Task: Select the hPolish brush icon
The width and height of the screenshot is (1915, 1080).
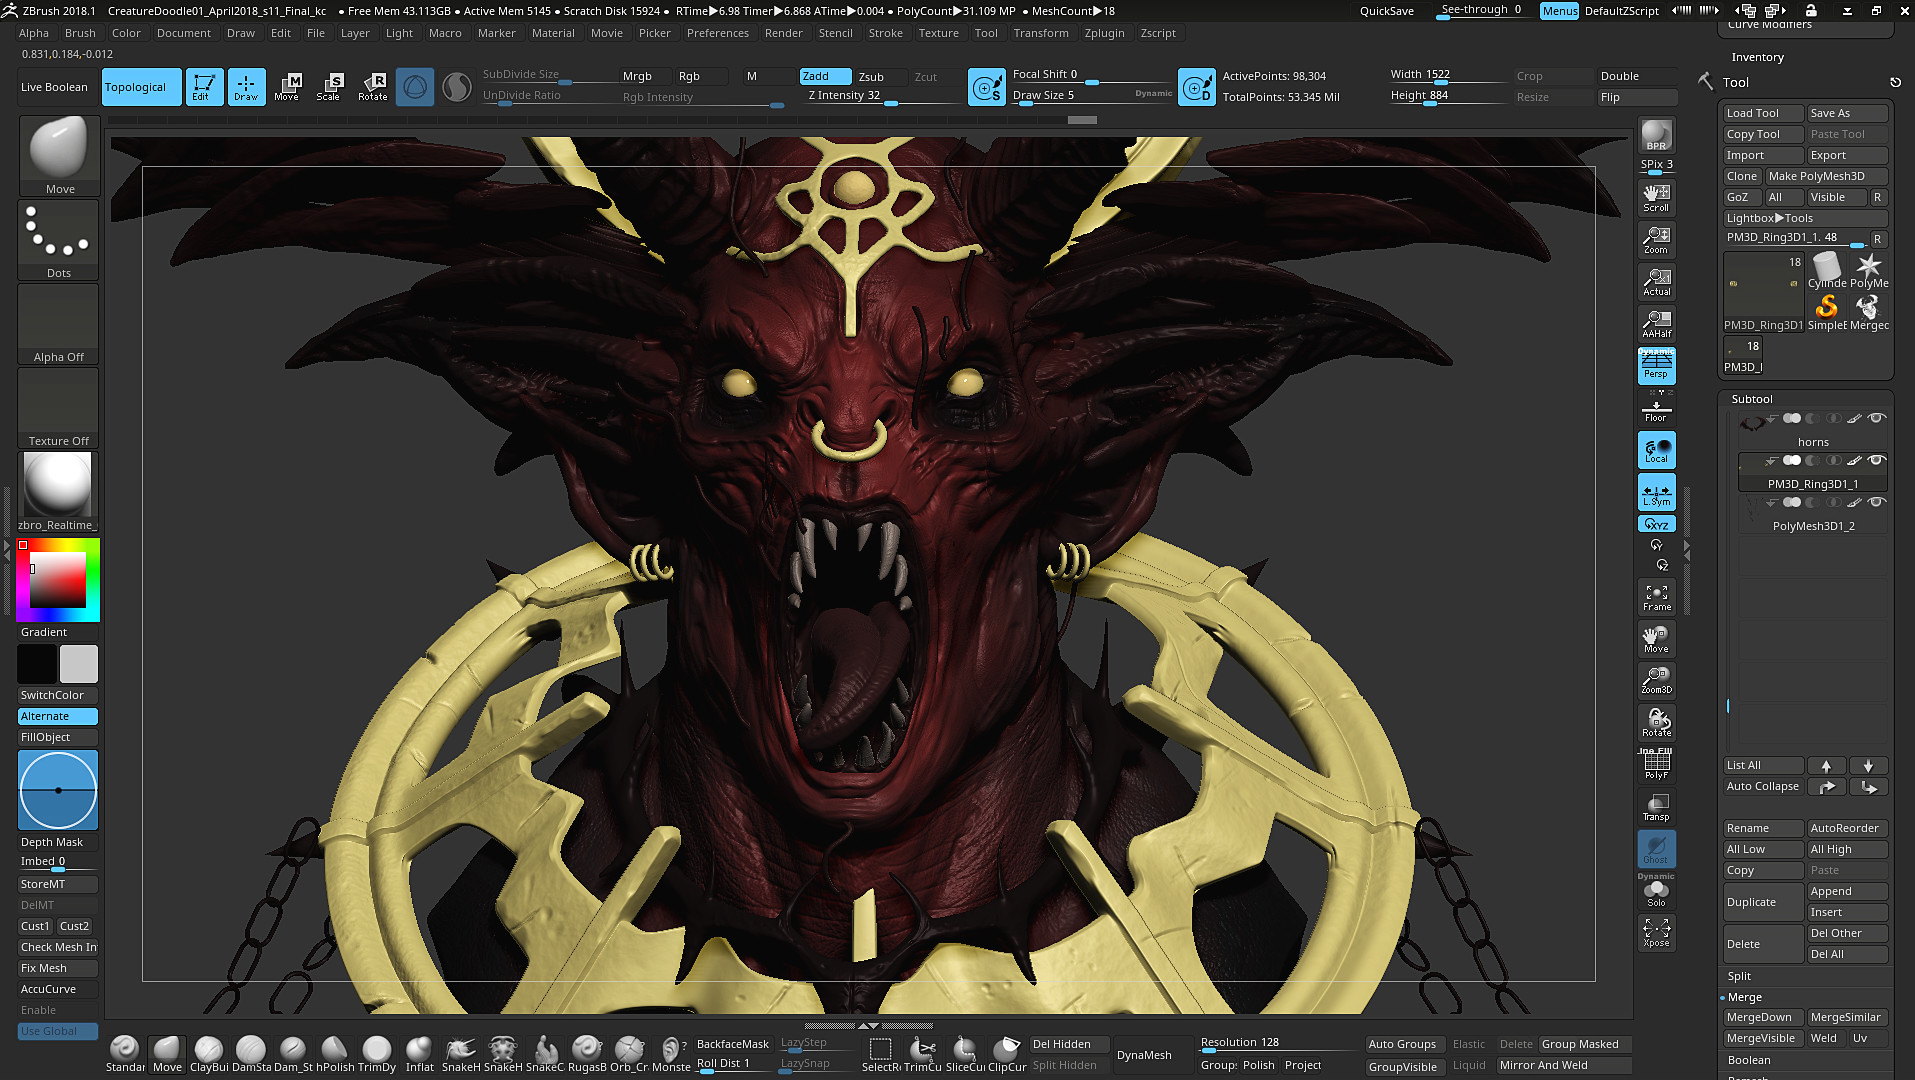Action: point(335,1054)
